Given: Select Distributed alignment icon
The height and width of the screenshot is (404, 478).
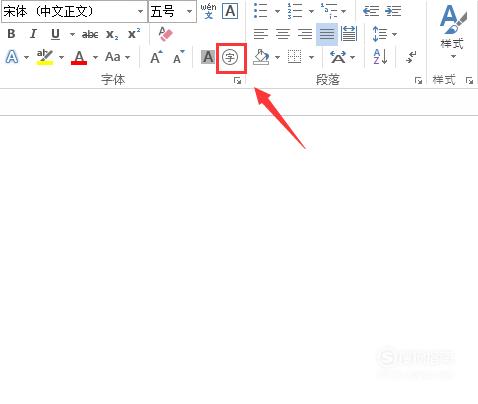Looking at the screenshot, I should pyautogui.click(x=349, y=34).
